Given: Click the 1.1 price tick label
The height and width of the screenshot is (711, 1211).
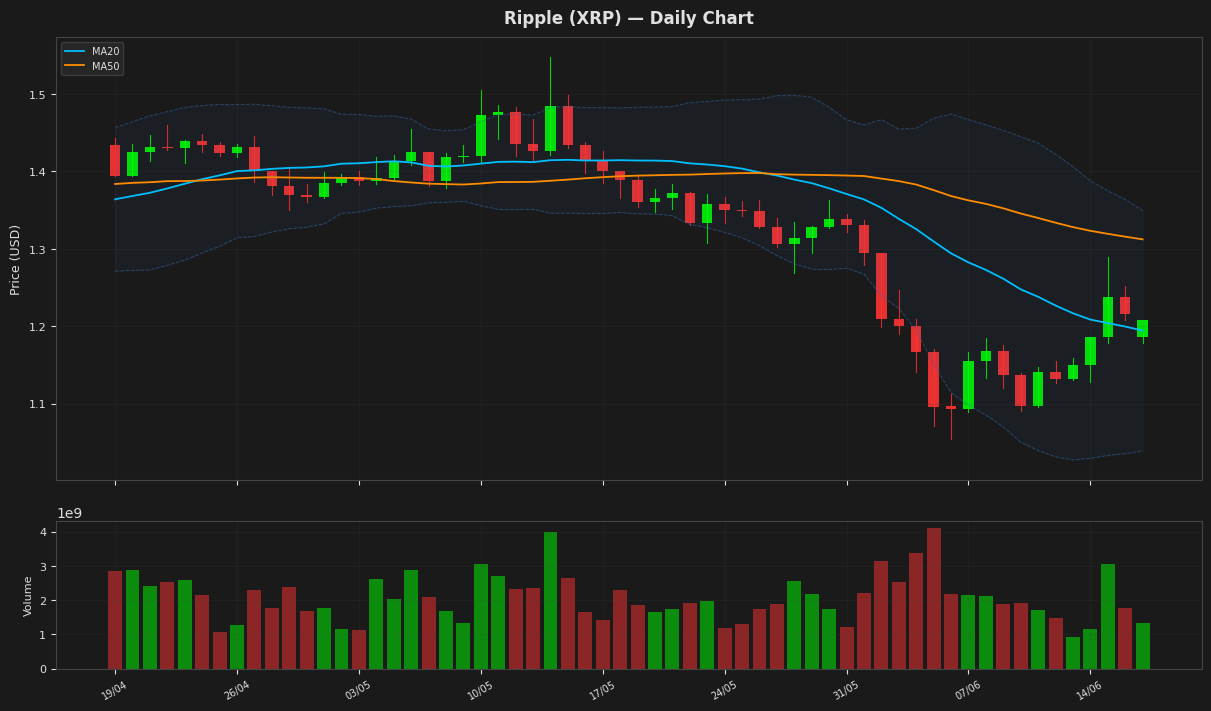Looking at the screenshot, I should pyautogui.click(x=39, y=404).
